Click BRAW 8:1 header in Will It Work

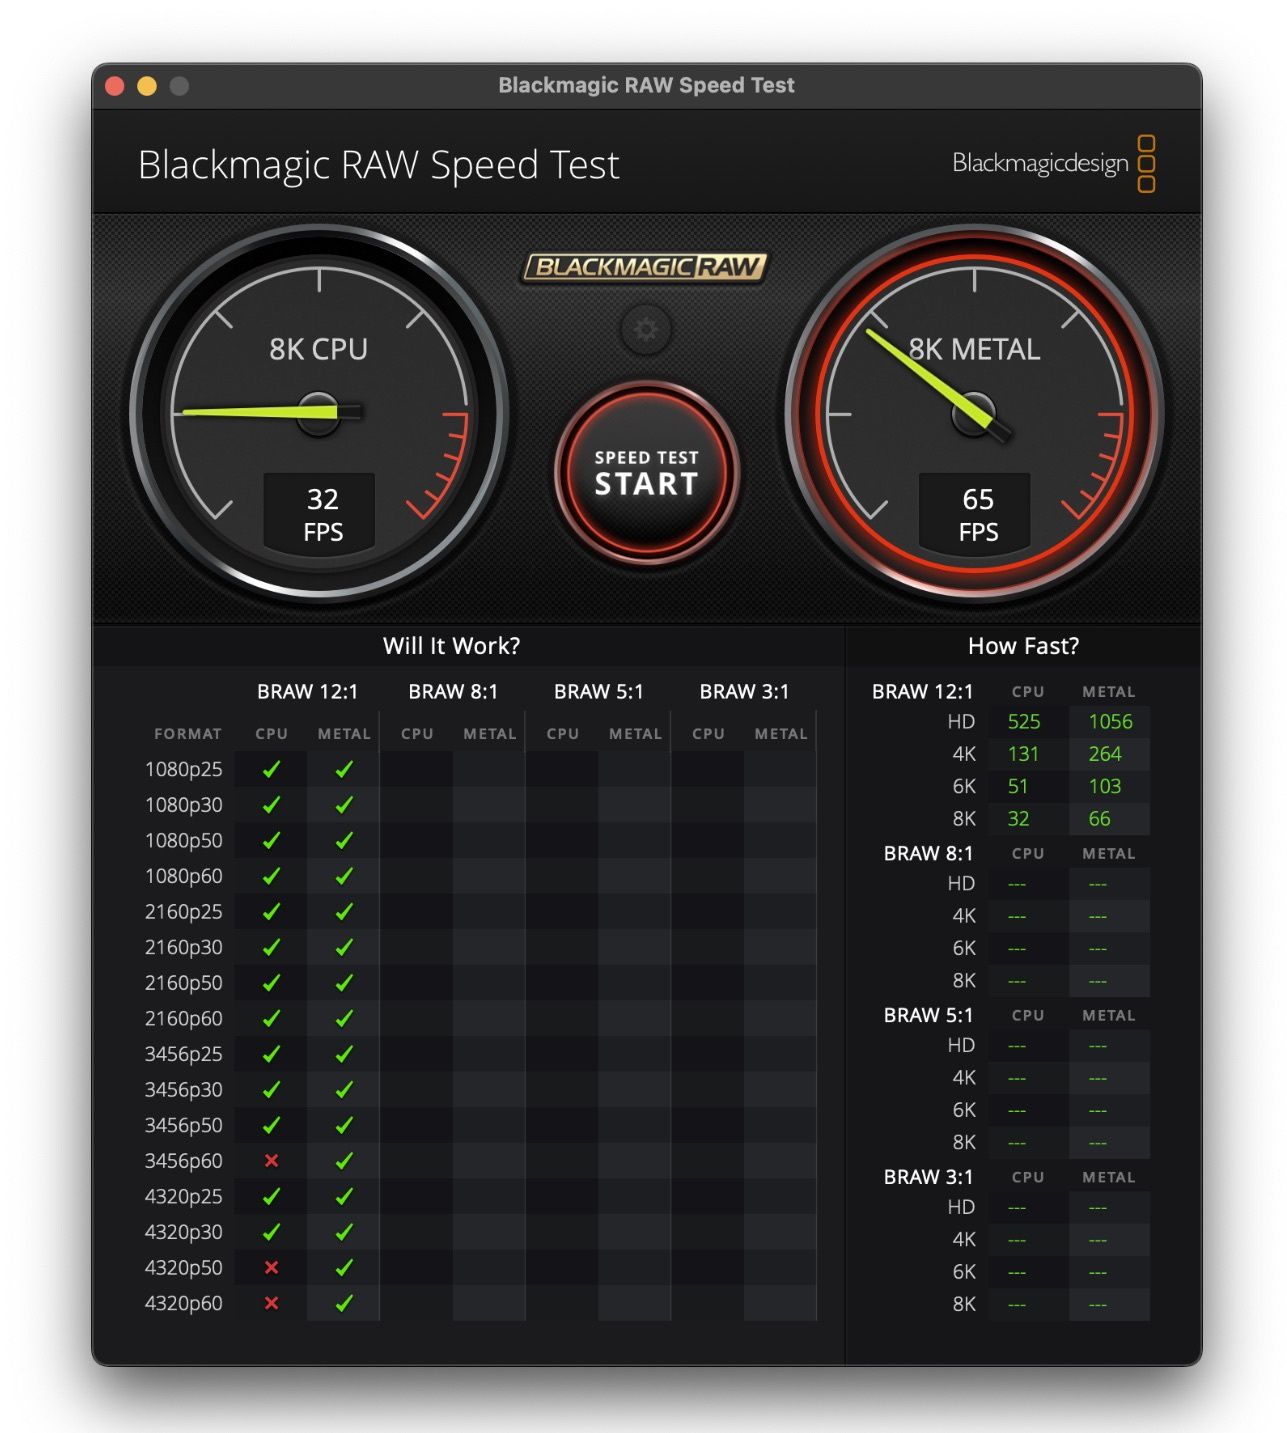click(453, 692)
